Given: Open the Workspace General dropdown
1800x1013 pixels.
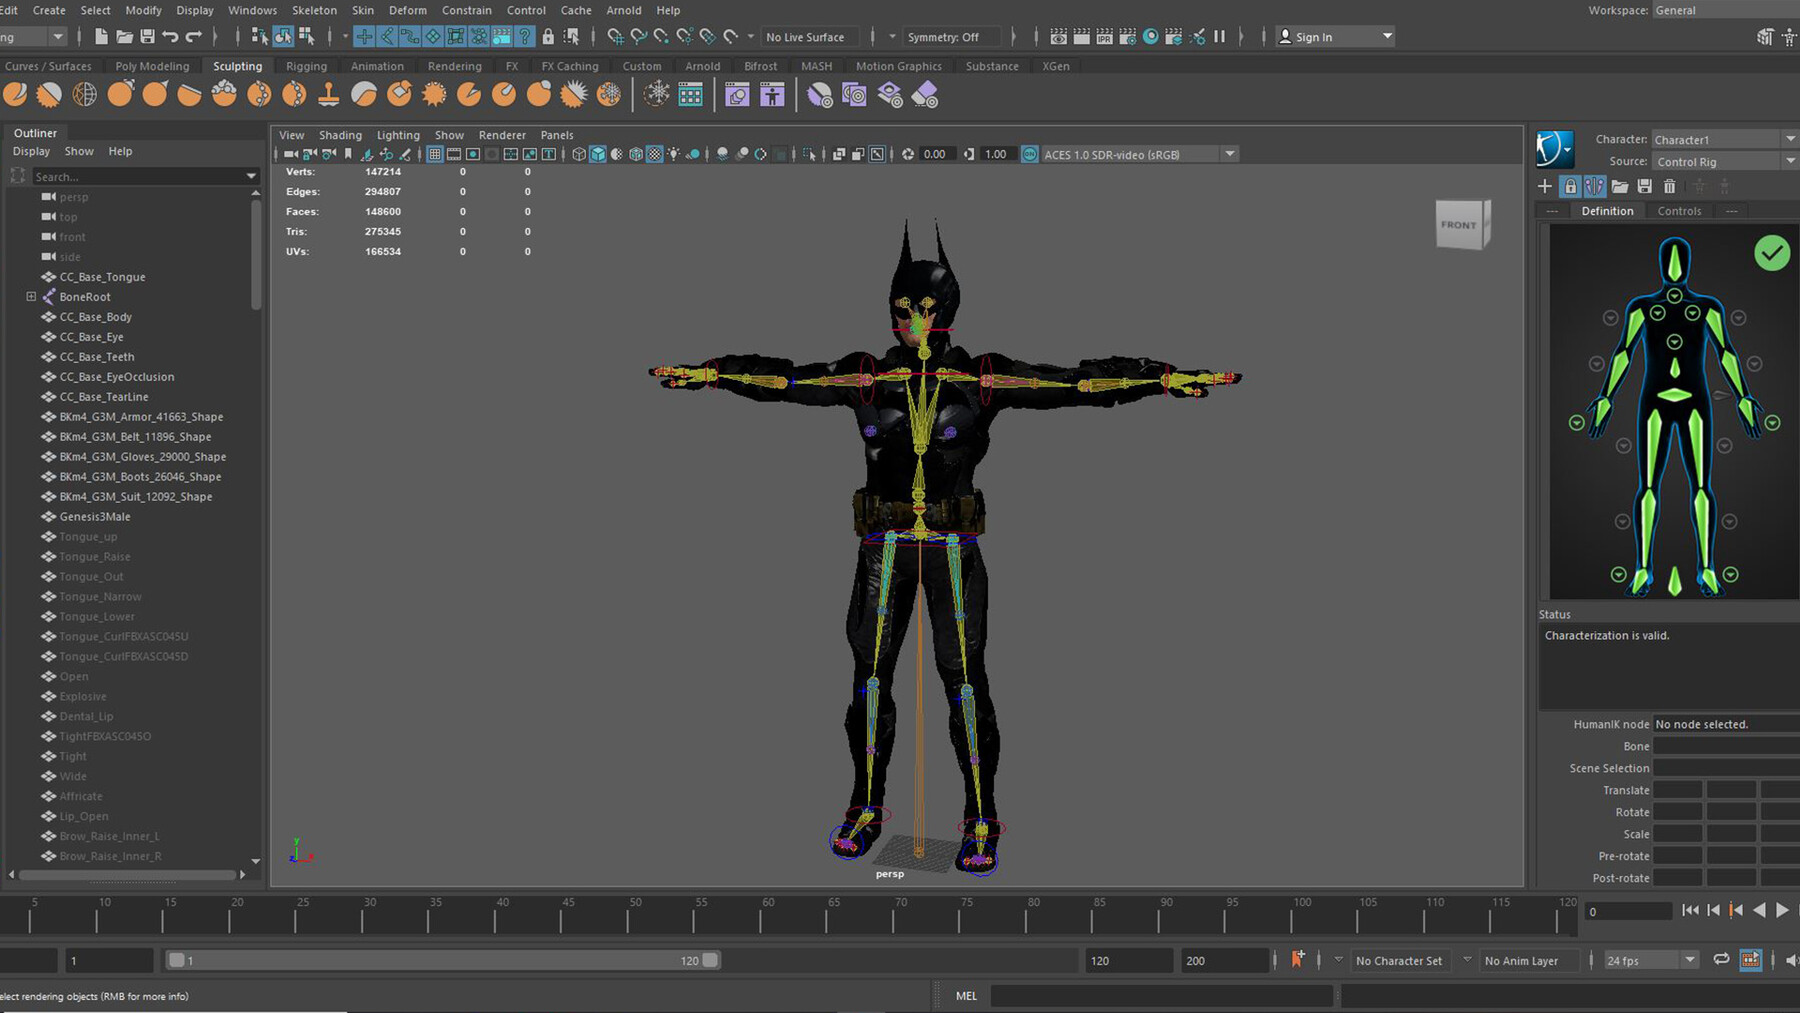Looking at the screenshot, I should 1725,10.
